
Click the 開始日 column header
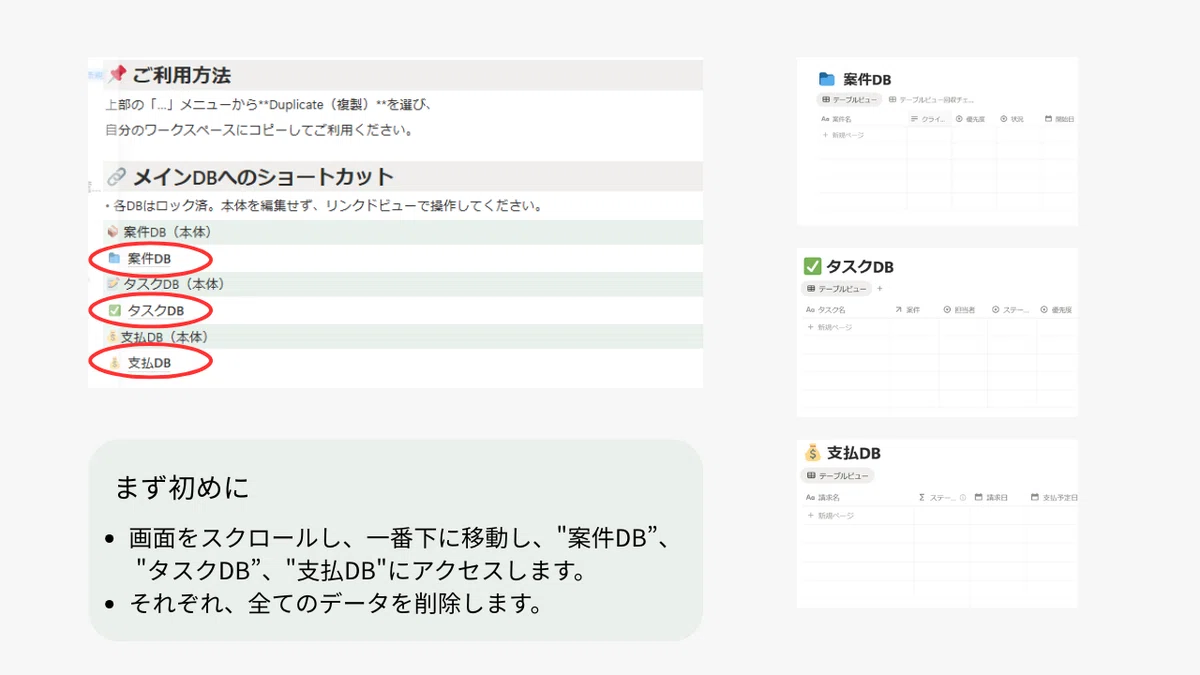(1060, 119)
